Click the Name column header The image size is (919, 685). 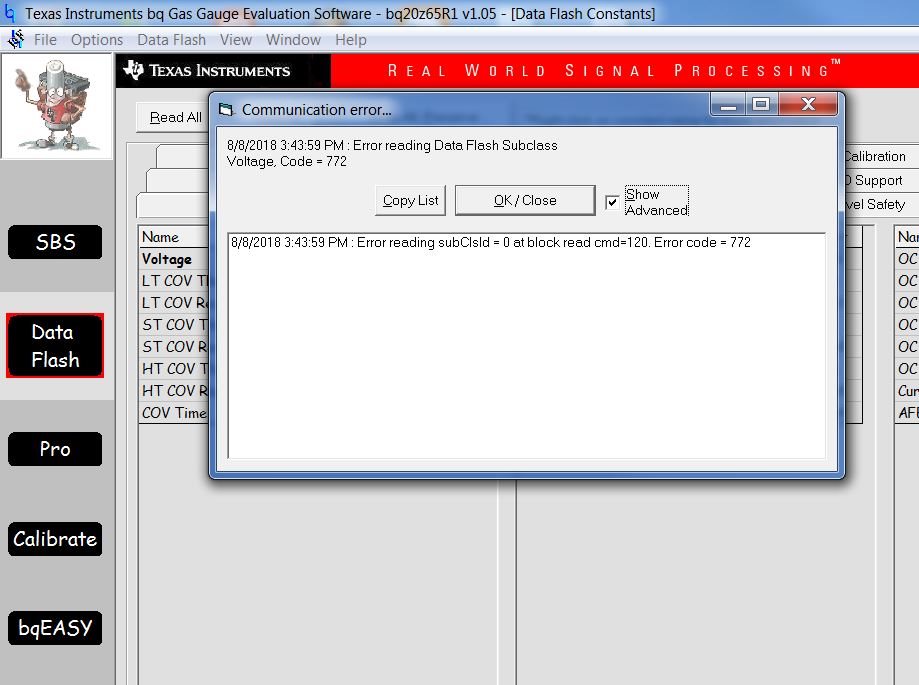point(175,237)
